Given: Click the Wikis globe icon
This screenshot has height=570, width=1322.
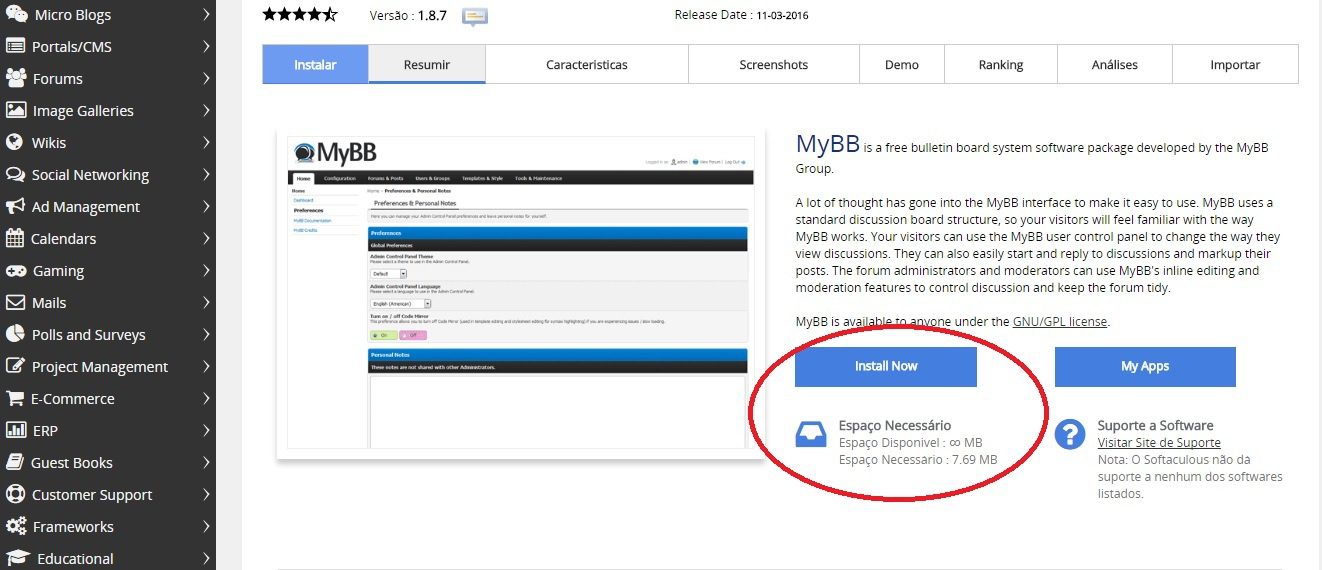Looking at the screenshot, I should point(15,142).
